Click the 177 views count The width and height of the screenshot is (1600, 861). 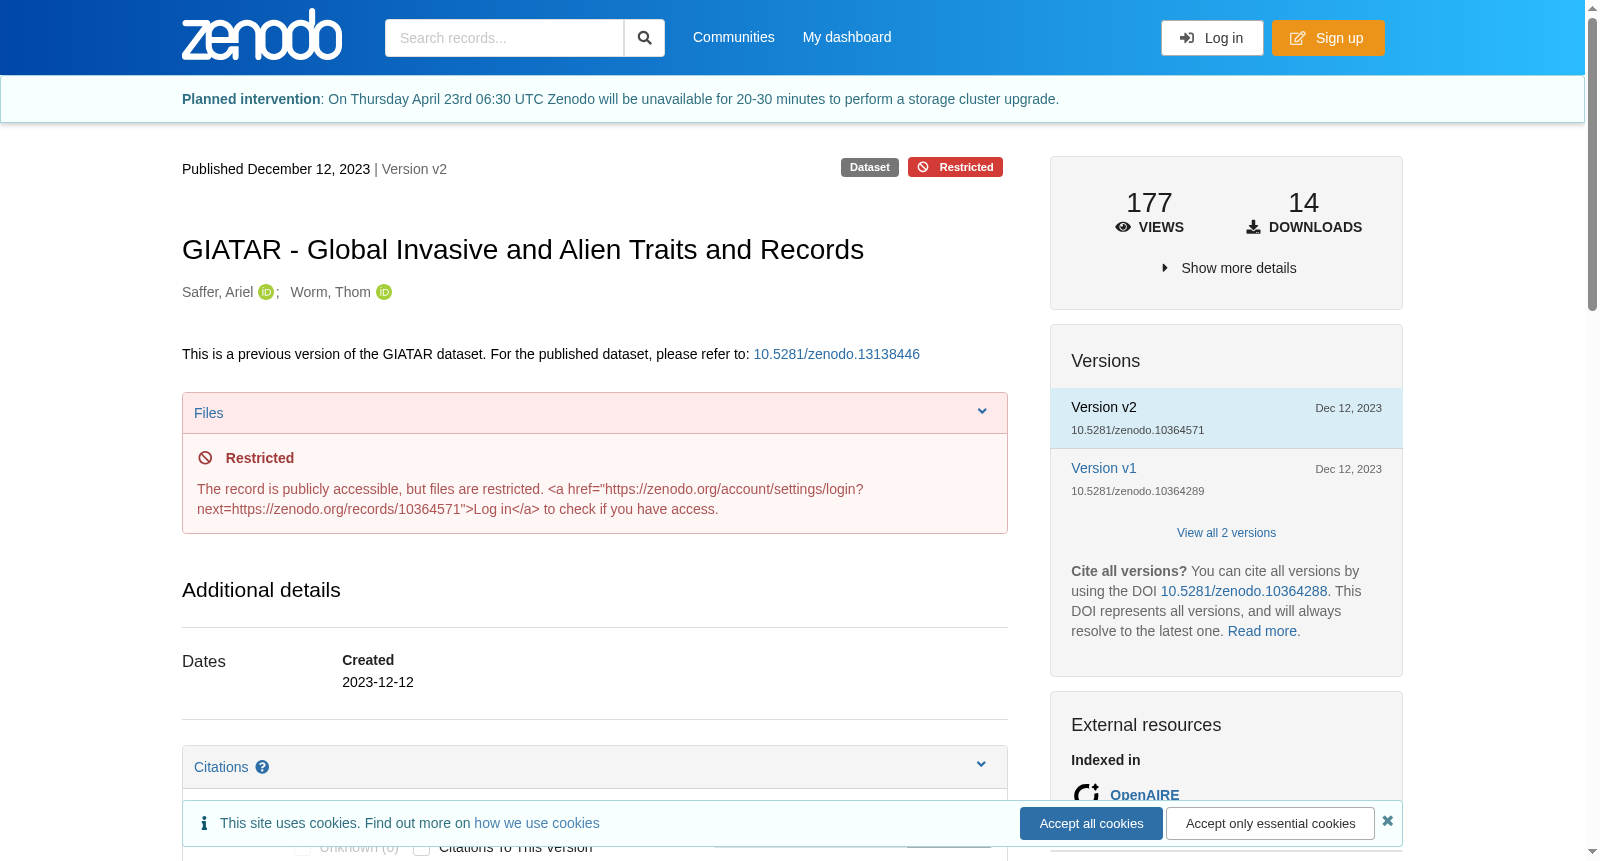coord(1149,203)
